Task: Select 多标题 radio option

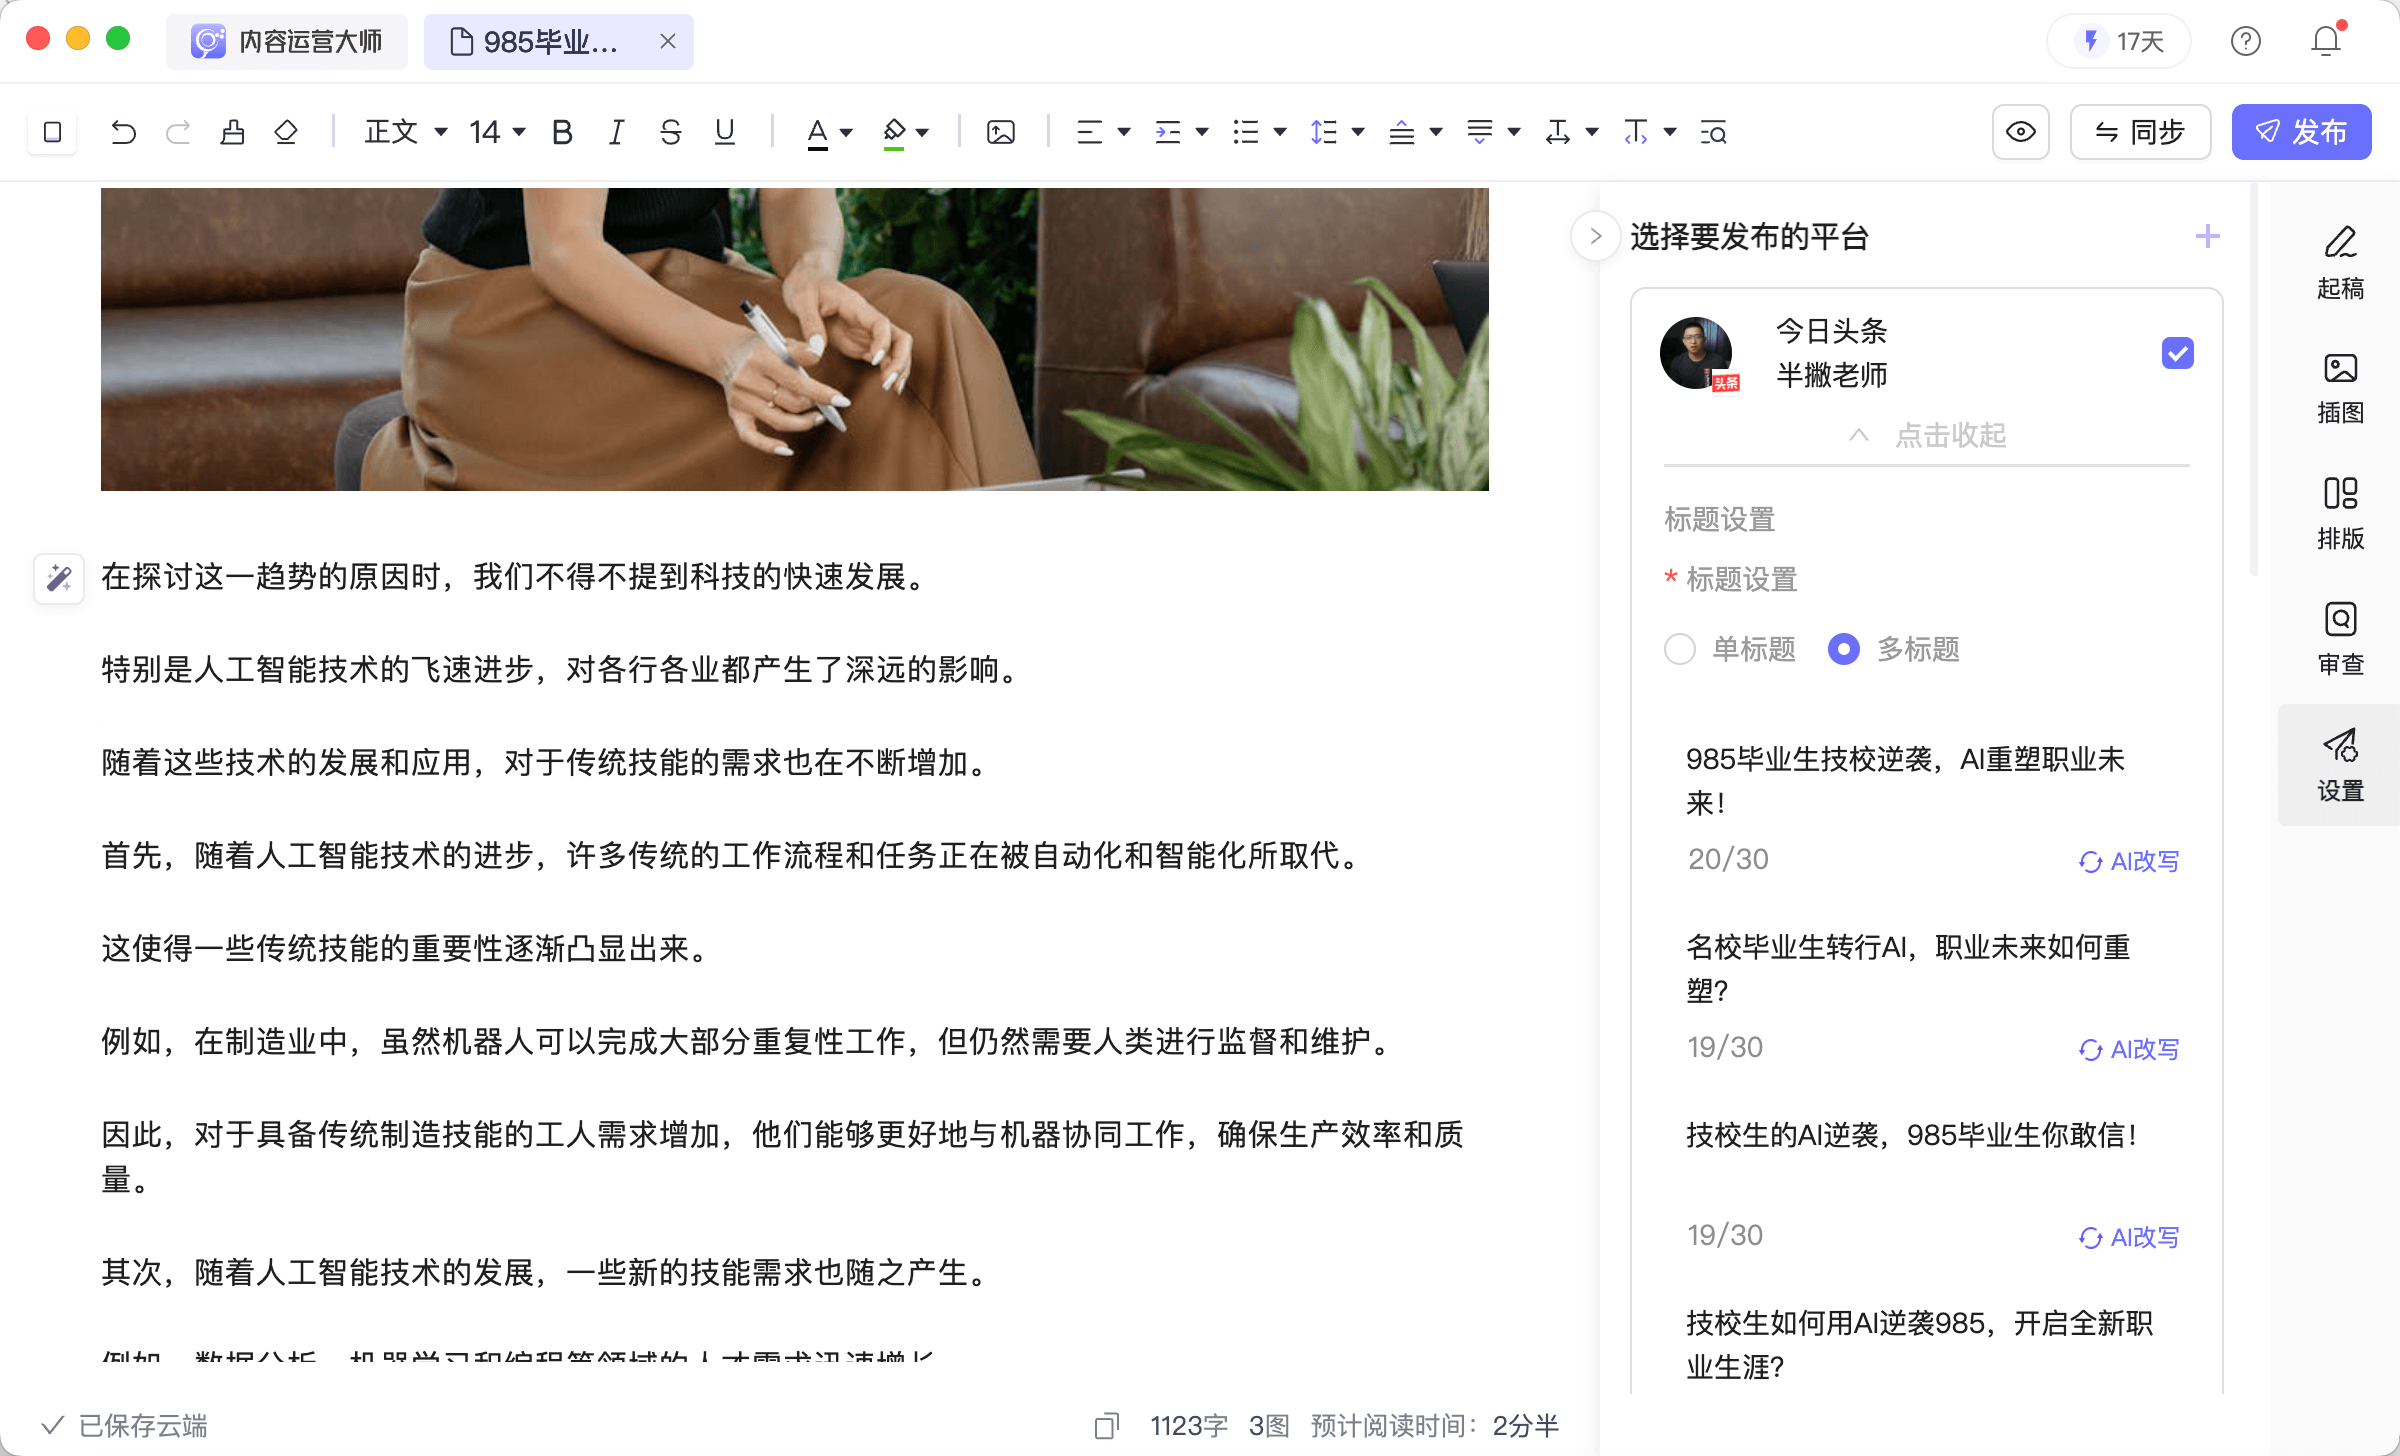Action: pos(1843,649)
